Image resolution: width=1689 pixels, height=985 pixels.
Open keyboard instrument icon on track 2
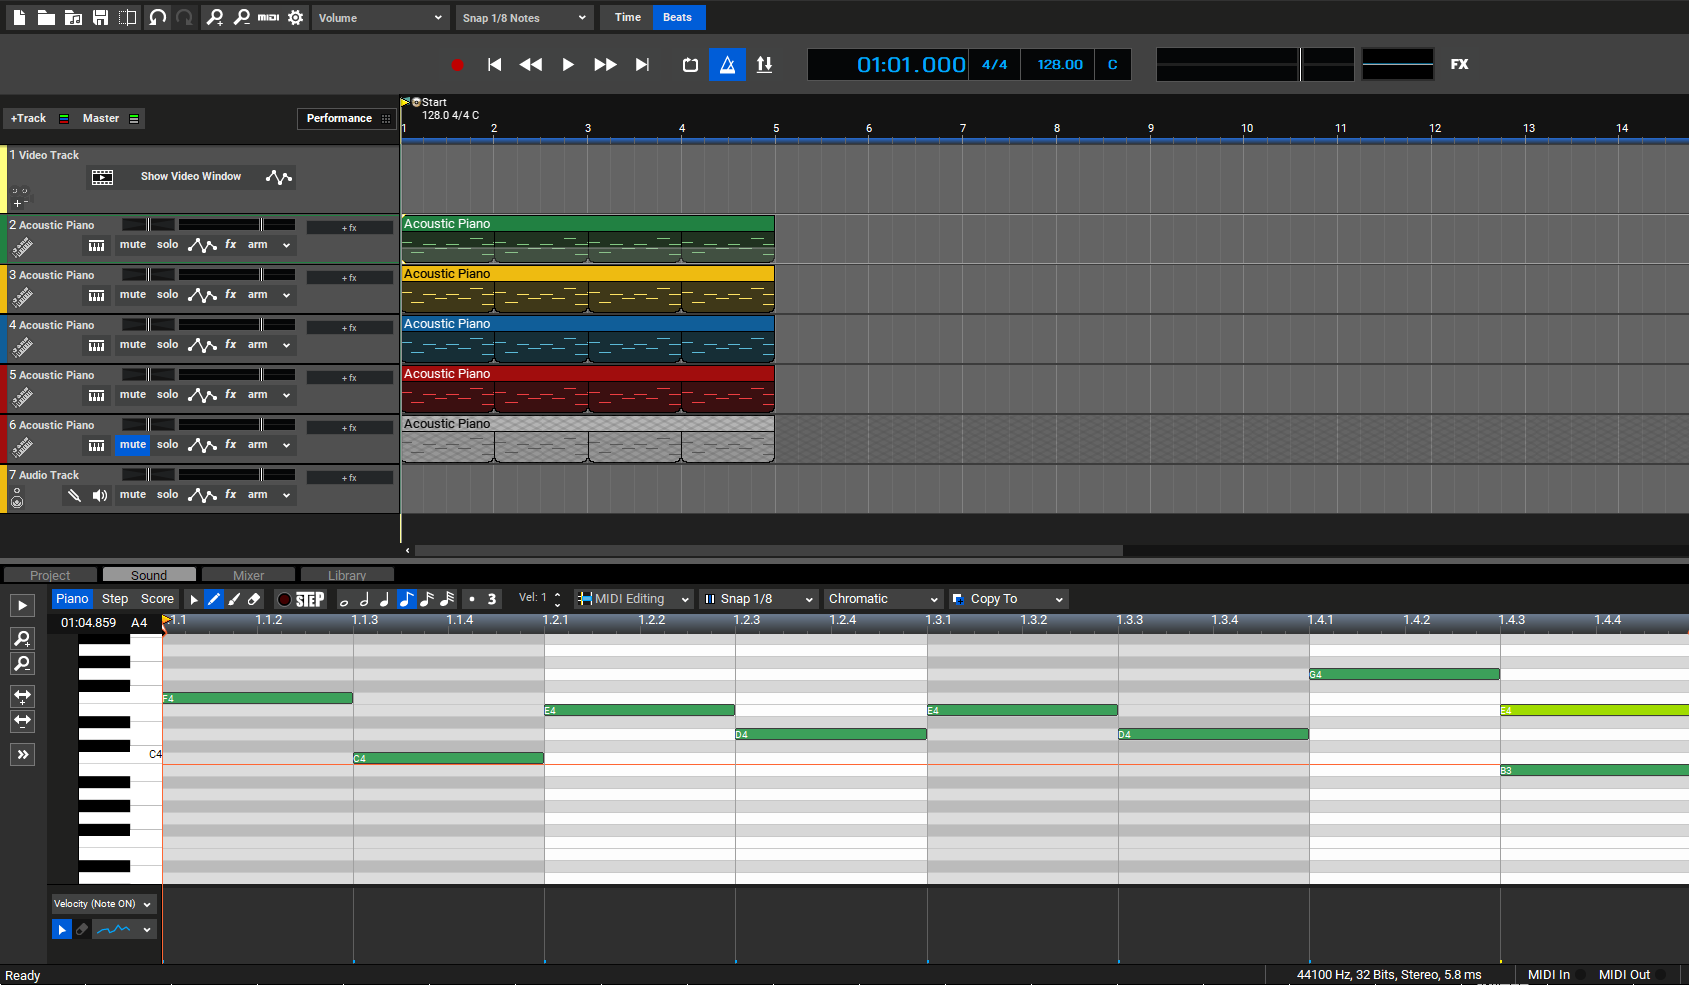pos(96,246)
